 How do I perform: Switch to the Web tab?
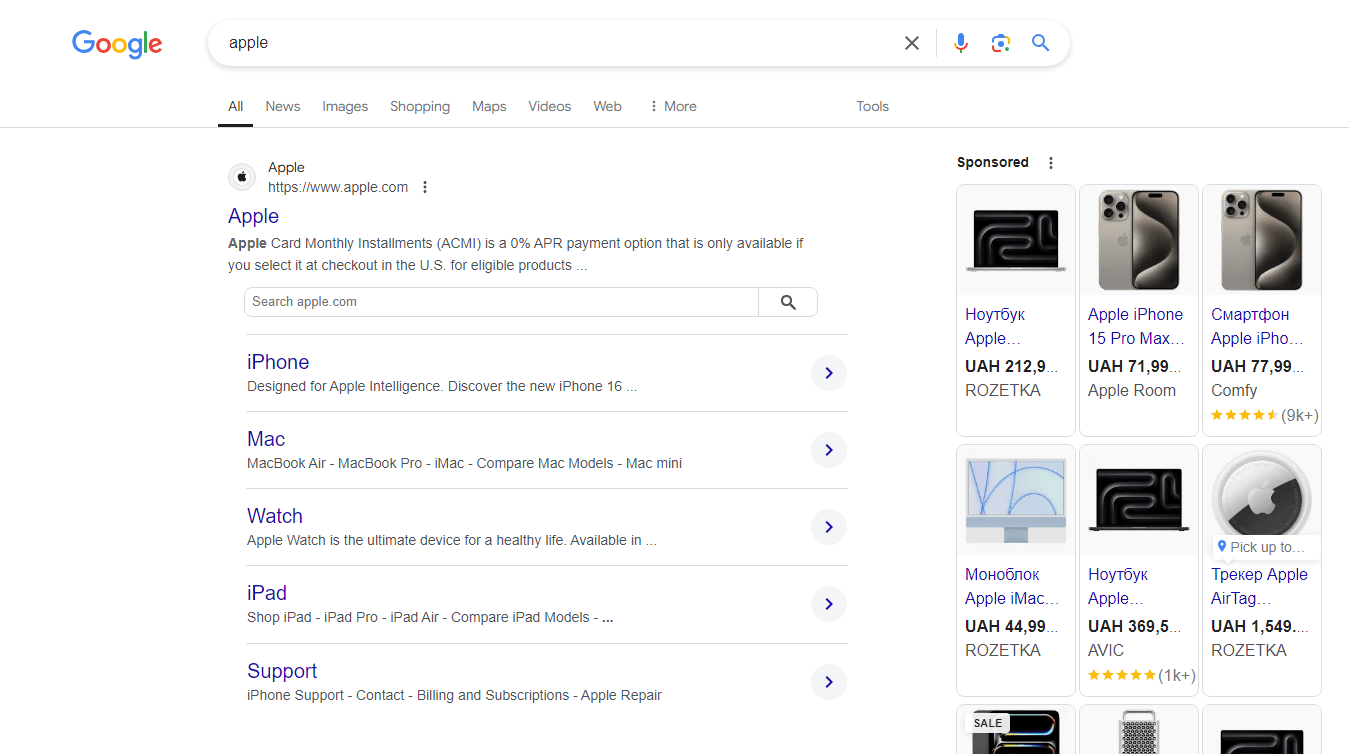tap(607, 106)
